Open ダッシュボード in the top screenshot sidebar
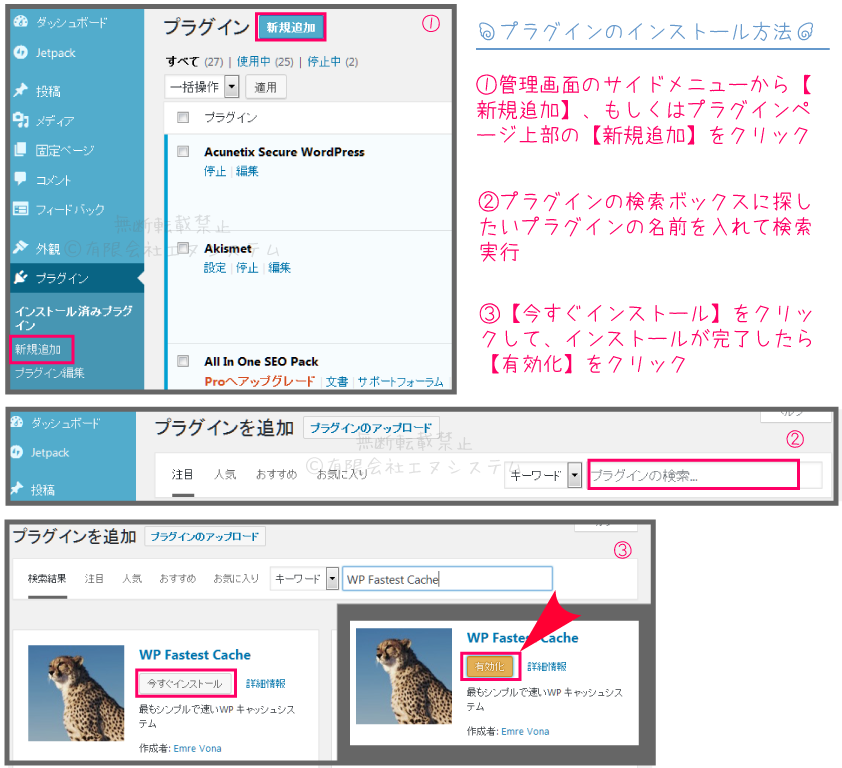The image size is (842, 768). pyautogui.click(x=71, y=22)
